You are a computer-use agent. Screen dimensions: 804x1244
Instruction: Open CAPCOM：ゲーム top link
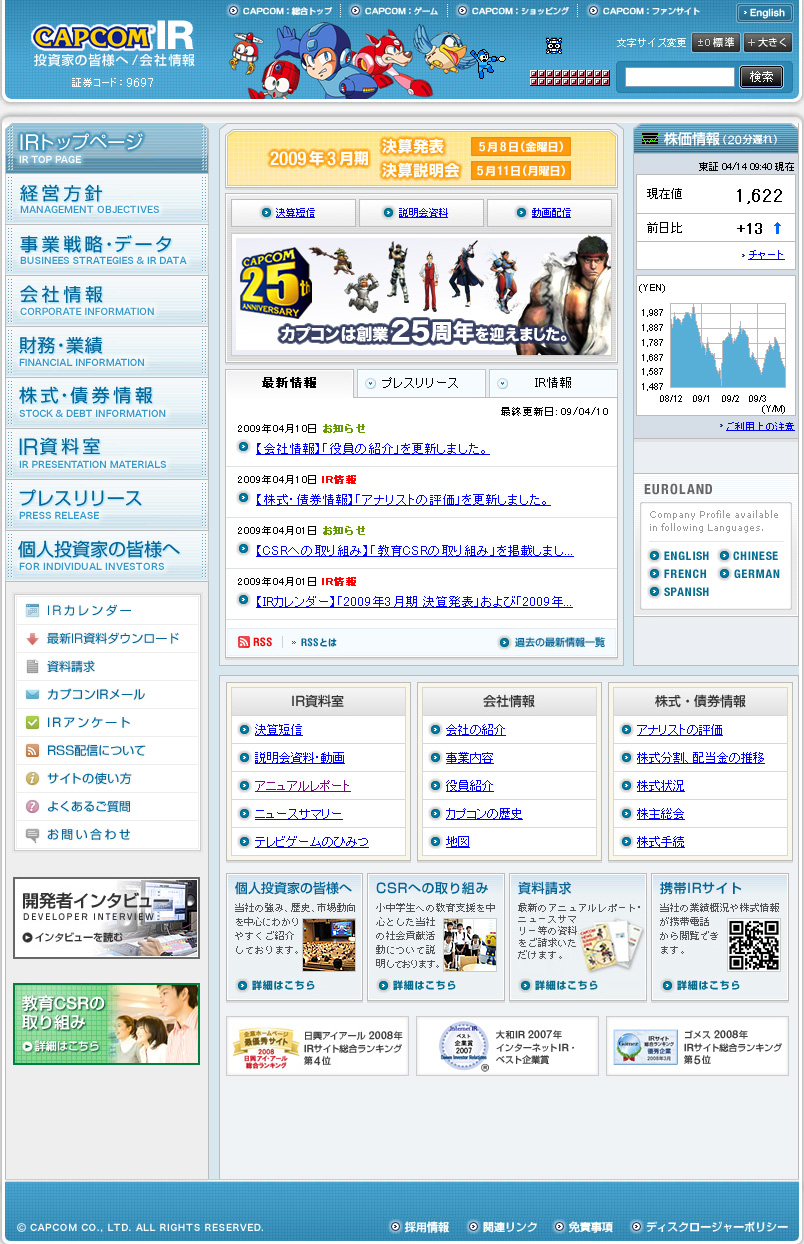click(x=394, y=11)
